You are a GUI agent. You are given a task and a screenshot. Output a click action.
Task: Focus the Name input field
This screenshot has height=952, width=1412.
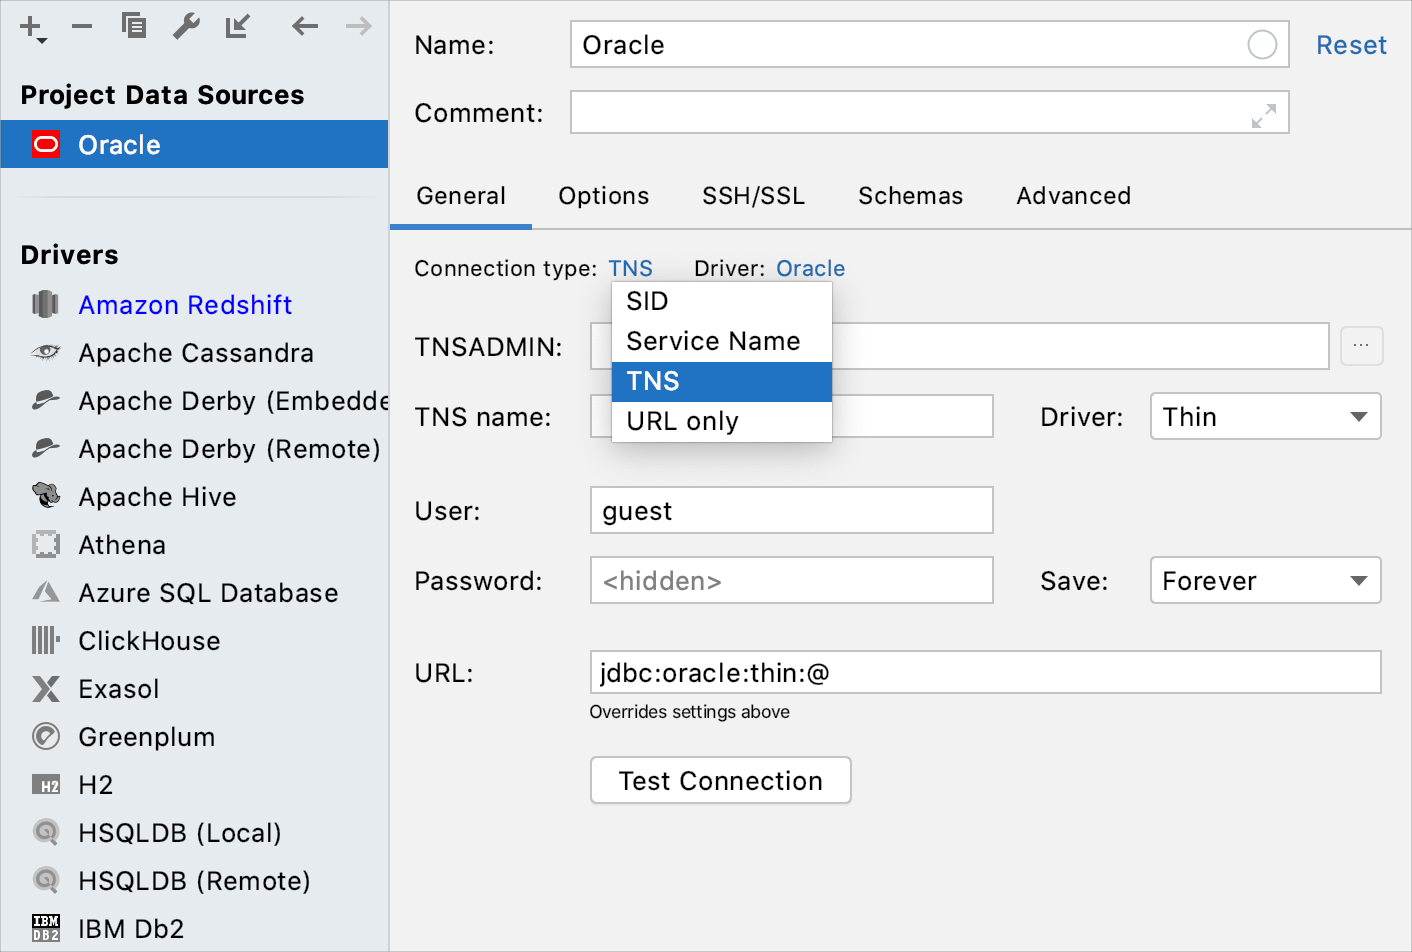[929, 45]
